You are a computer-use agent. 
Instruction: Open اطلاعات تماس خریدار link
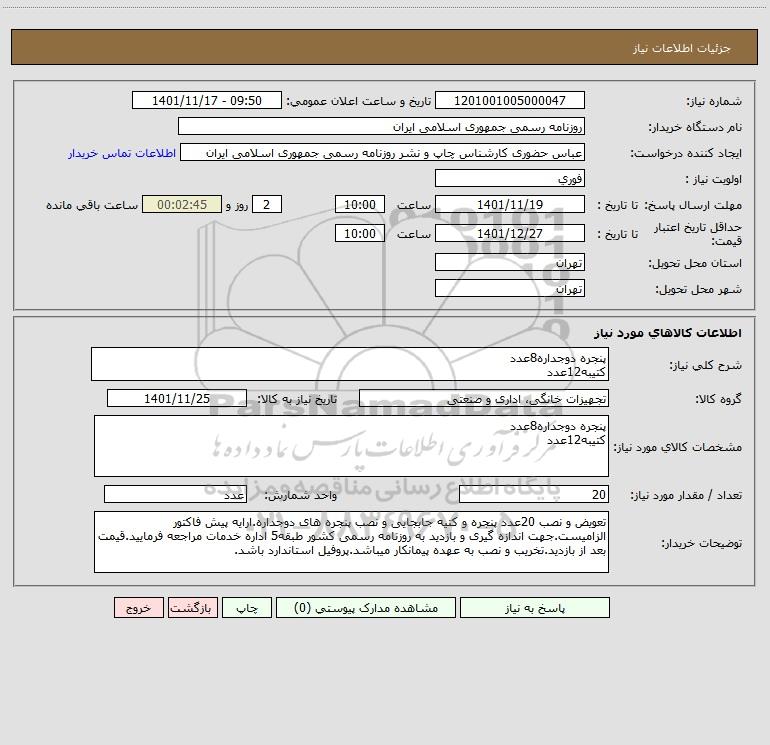pyautogui.click(x=122, y=153)
